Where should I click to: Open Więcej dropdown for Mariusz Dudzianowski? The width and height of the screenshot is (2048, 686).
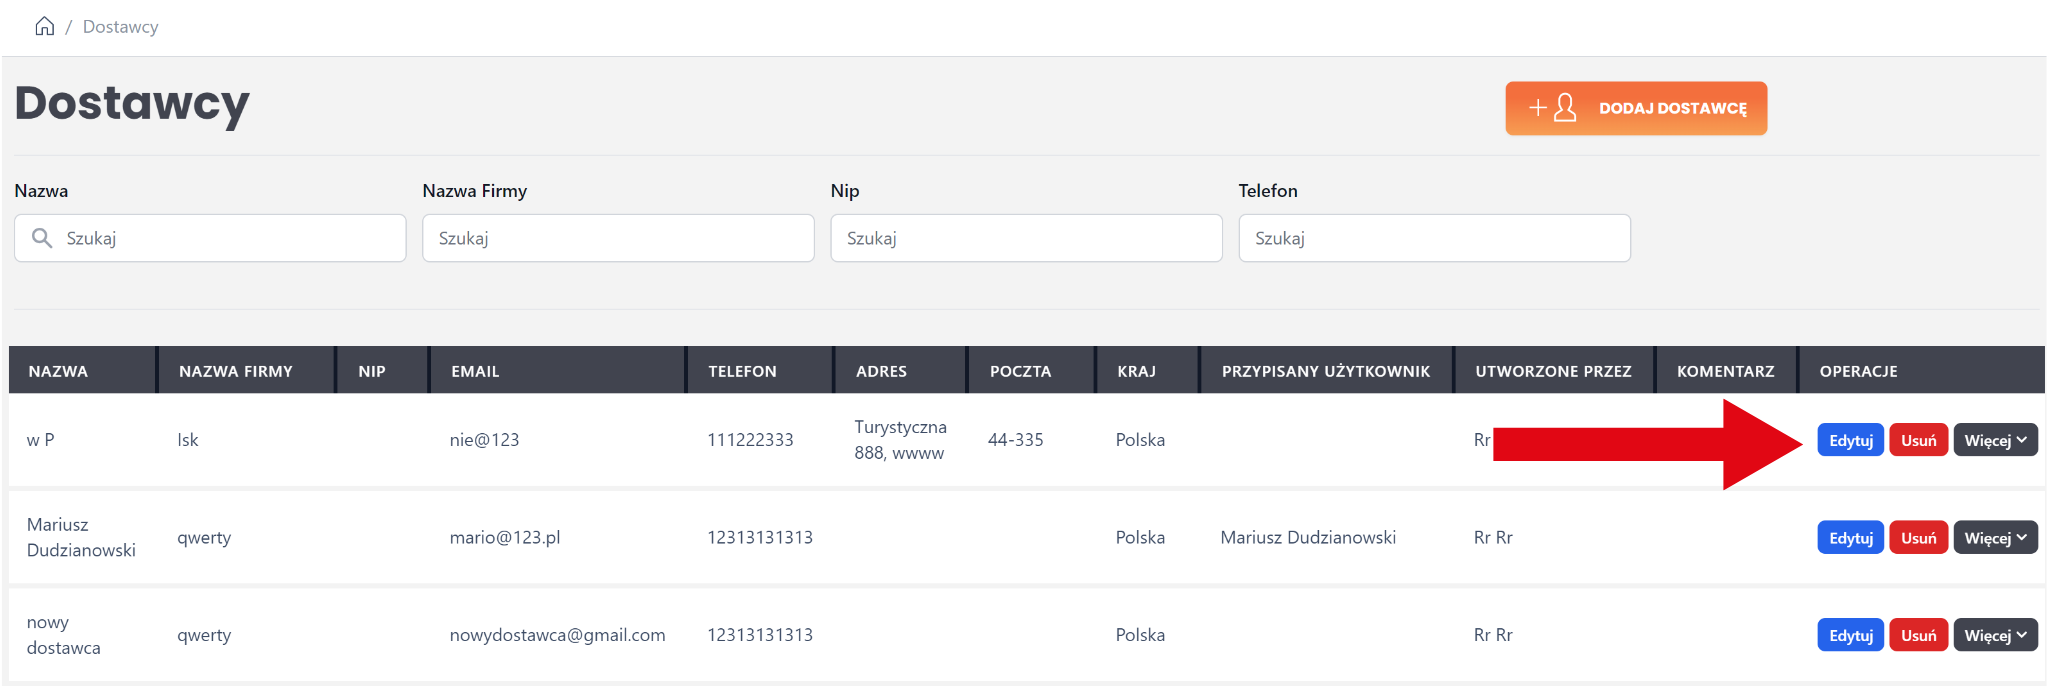click(x=1995, y=538)
